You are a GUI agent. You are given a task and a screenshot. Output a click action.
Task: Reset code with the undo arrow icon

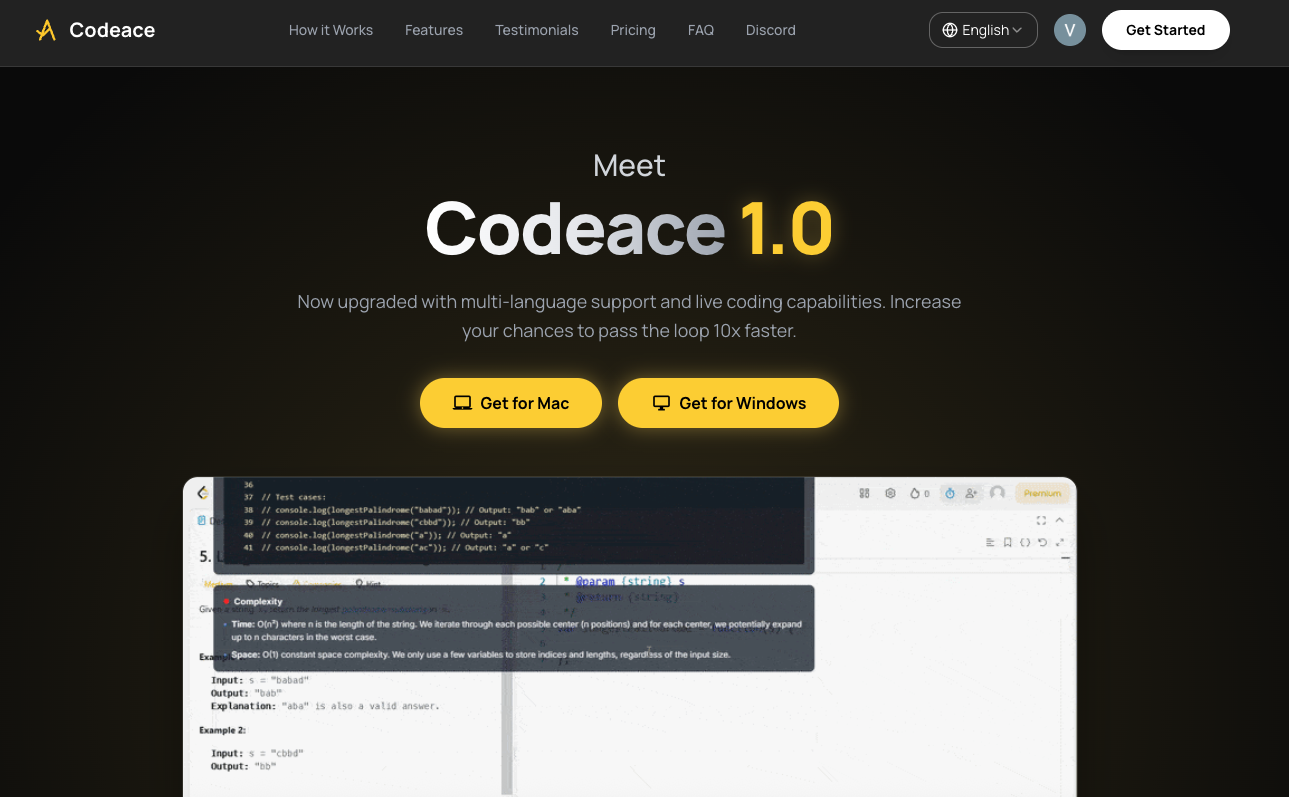coord(1040,542)
